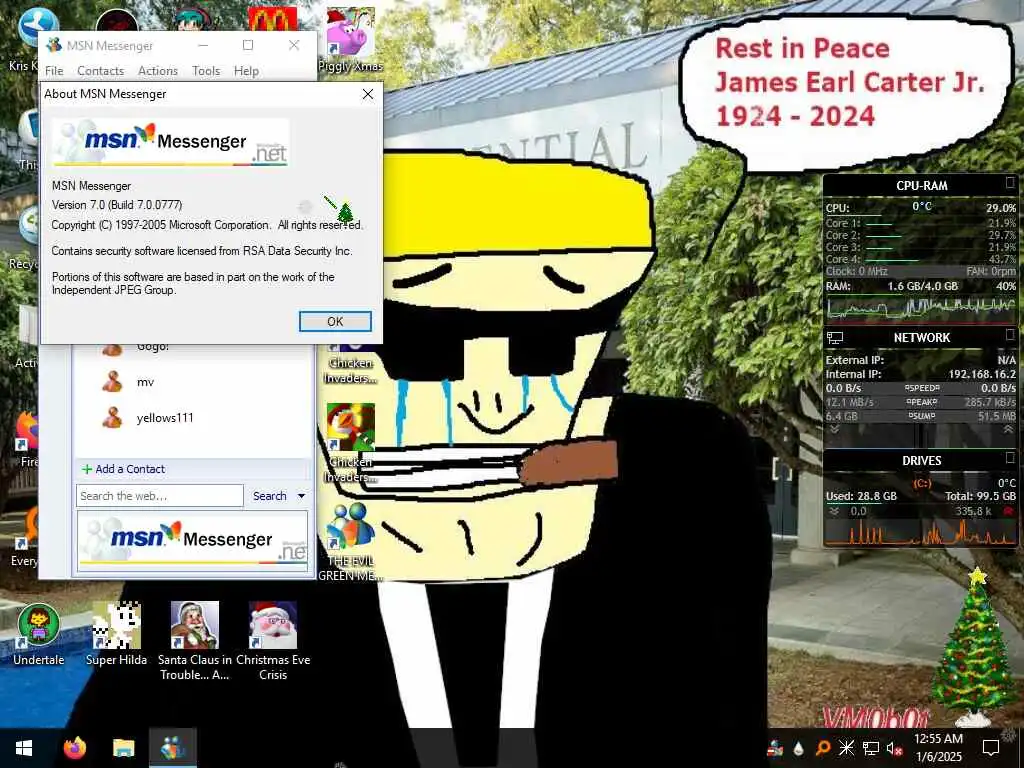Click the MSN Messenger tray icon
1024x768 pixels.
pos(775,748)
